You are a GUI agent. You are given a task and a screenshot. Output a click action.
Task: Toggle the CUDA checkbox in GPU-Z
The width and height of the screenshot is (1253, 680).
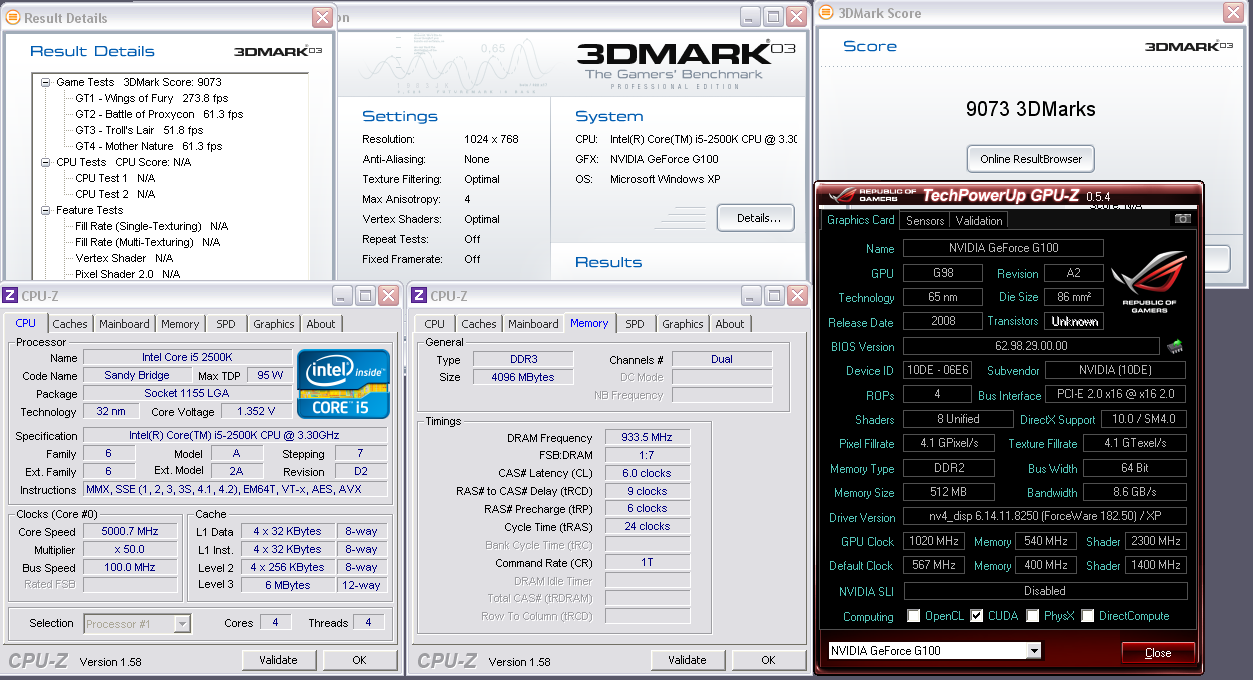tap(977, 616)
